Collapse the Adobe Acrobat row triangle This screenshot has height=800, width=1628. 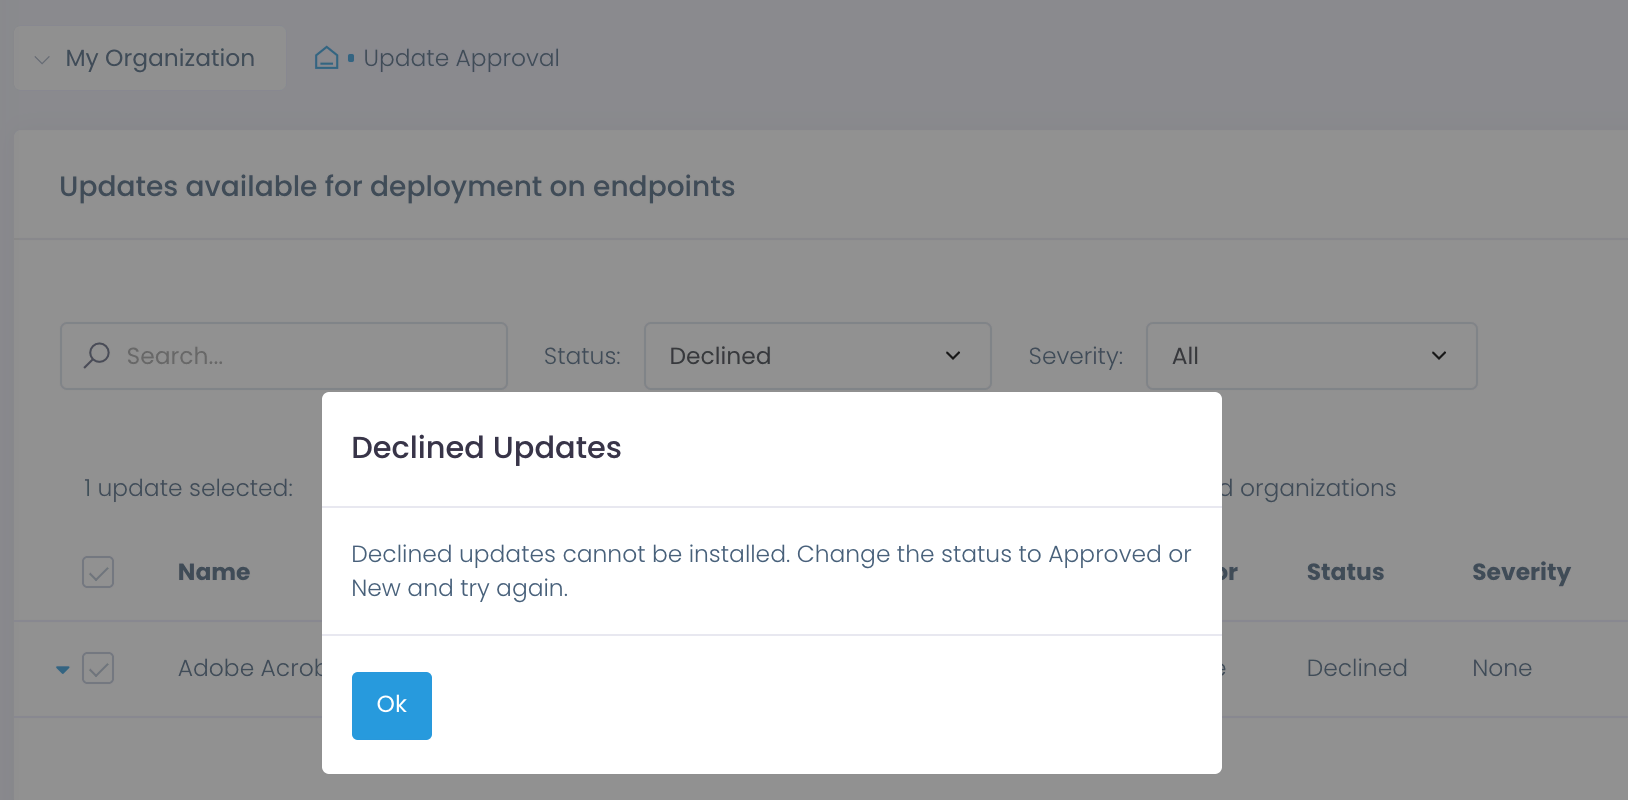pyautogui.click(x=62, y=669)
